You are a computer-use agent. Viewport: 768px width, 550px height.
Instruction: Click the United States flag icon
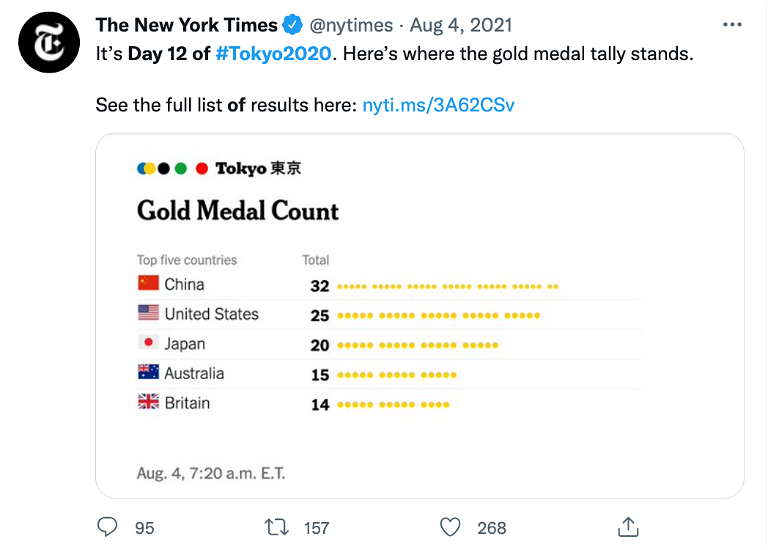pos(148,312)
